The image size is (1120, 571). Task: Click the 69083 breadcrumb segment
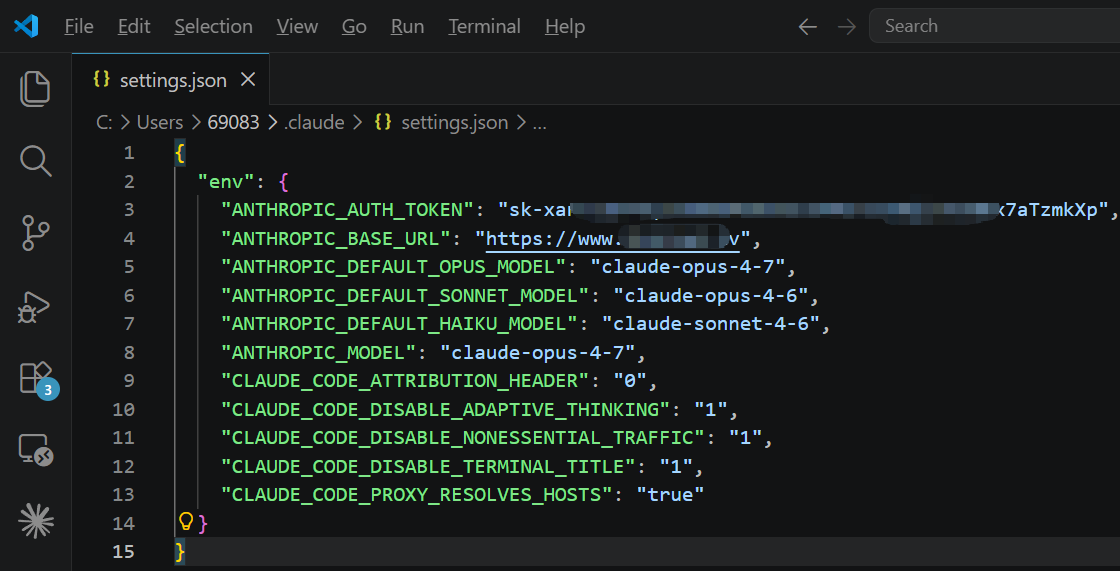point(234,123)
